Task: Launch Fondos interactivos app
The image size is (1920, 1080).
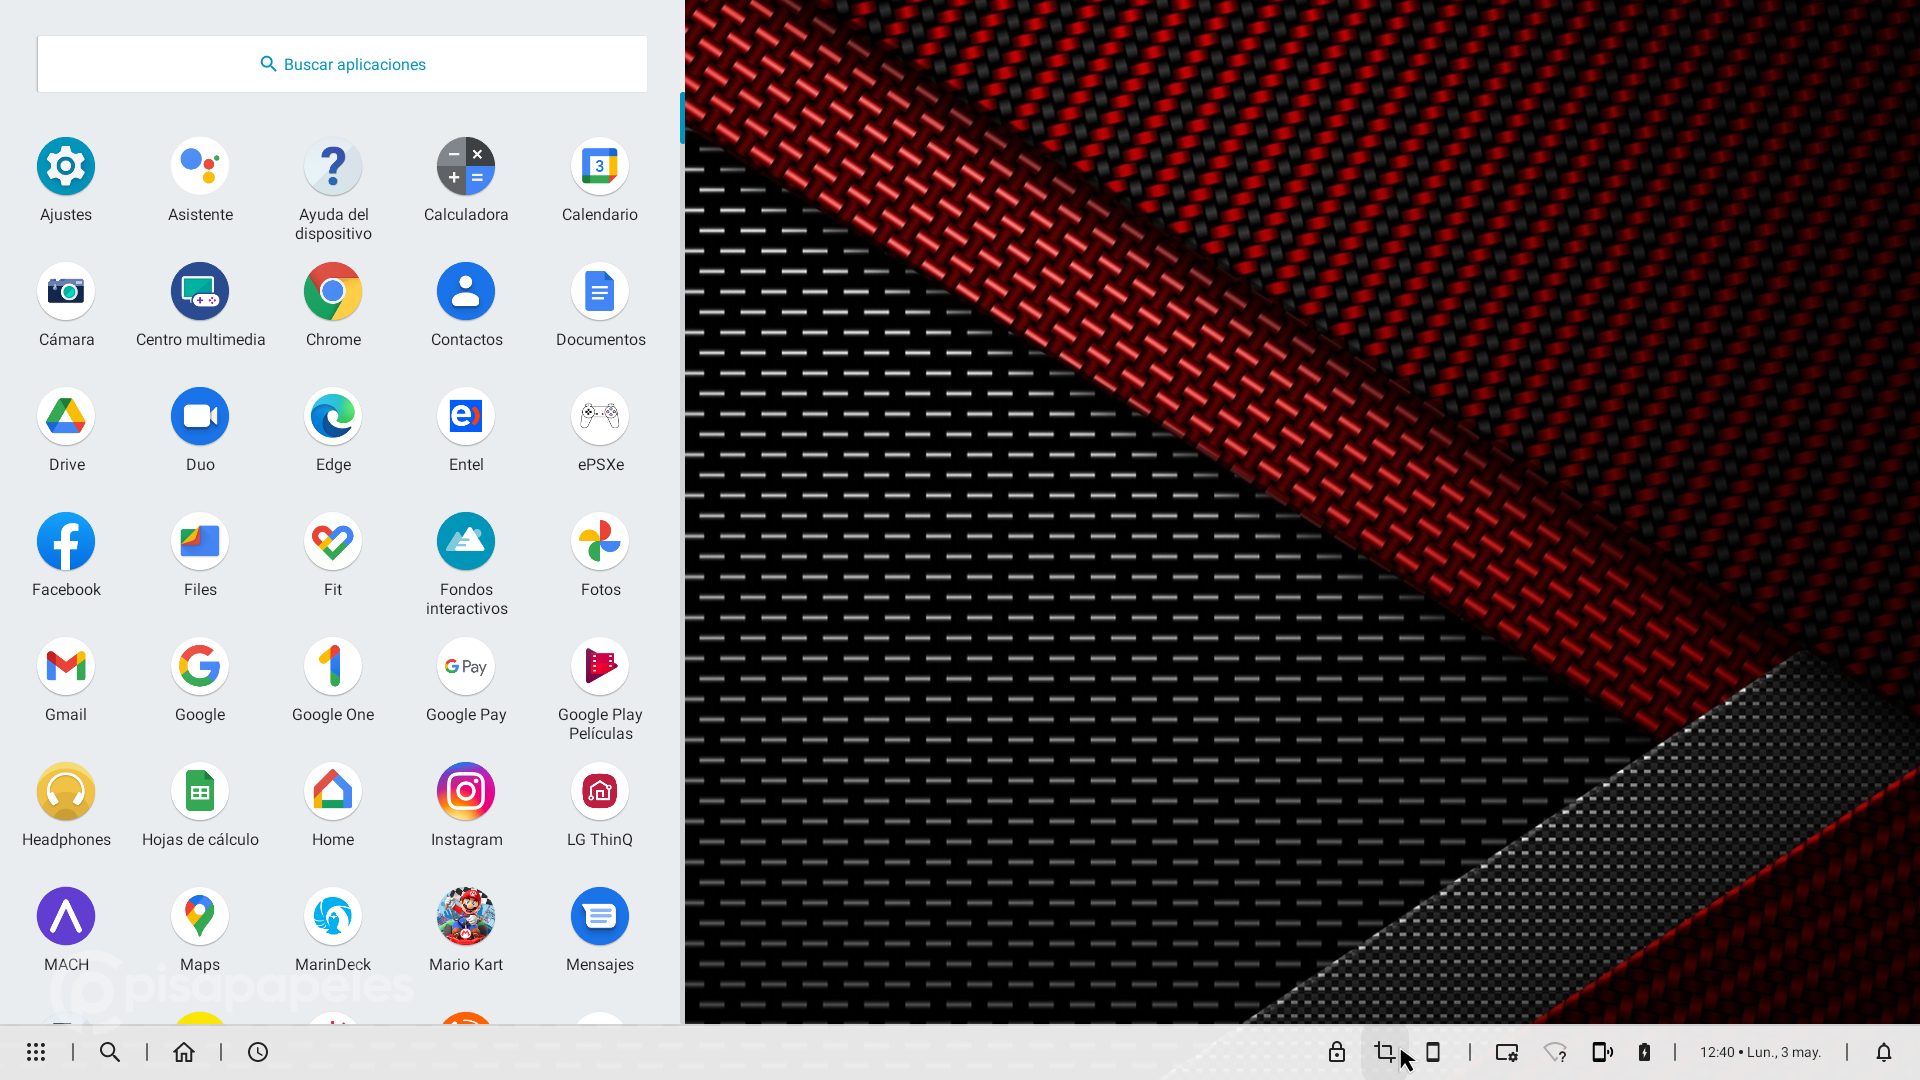Action: click(466, 542)
